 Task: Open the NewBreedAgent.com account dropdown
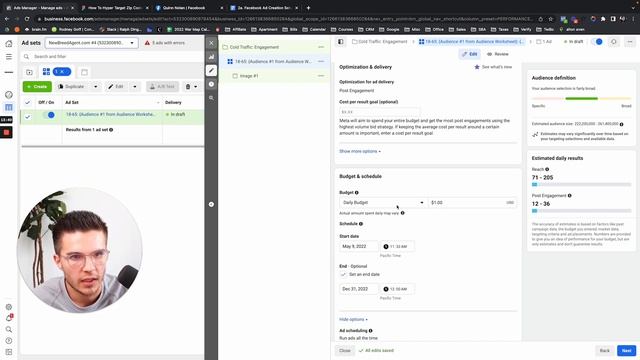click(91, 43)
